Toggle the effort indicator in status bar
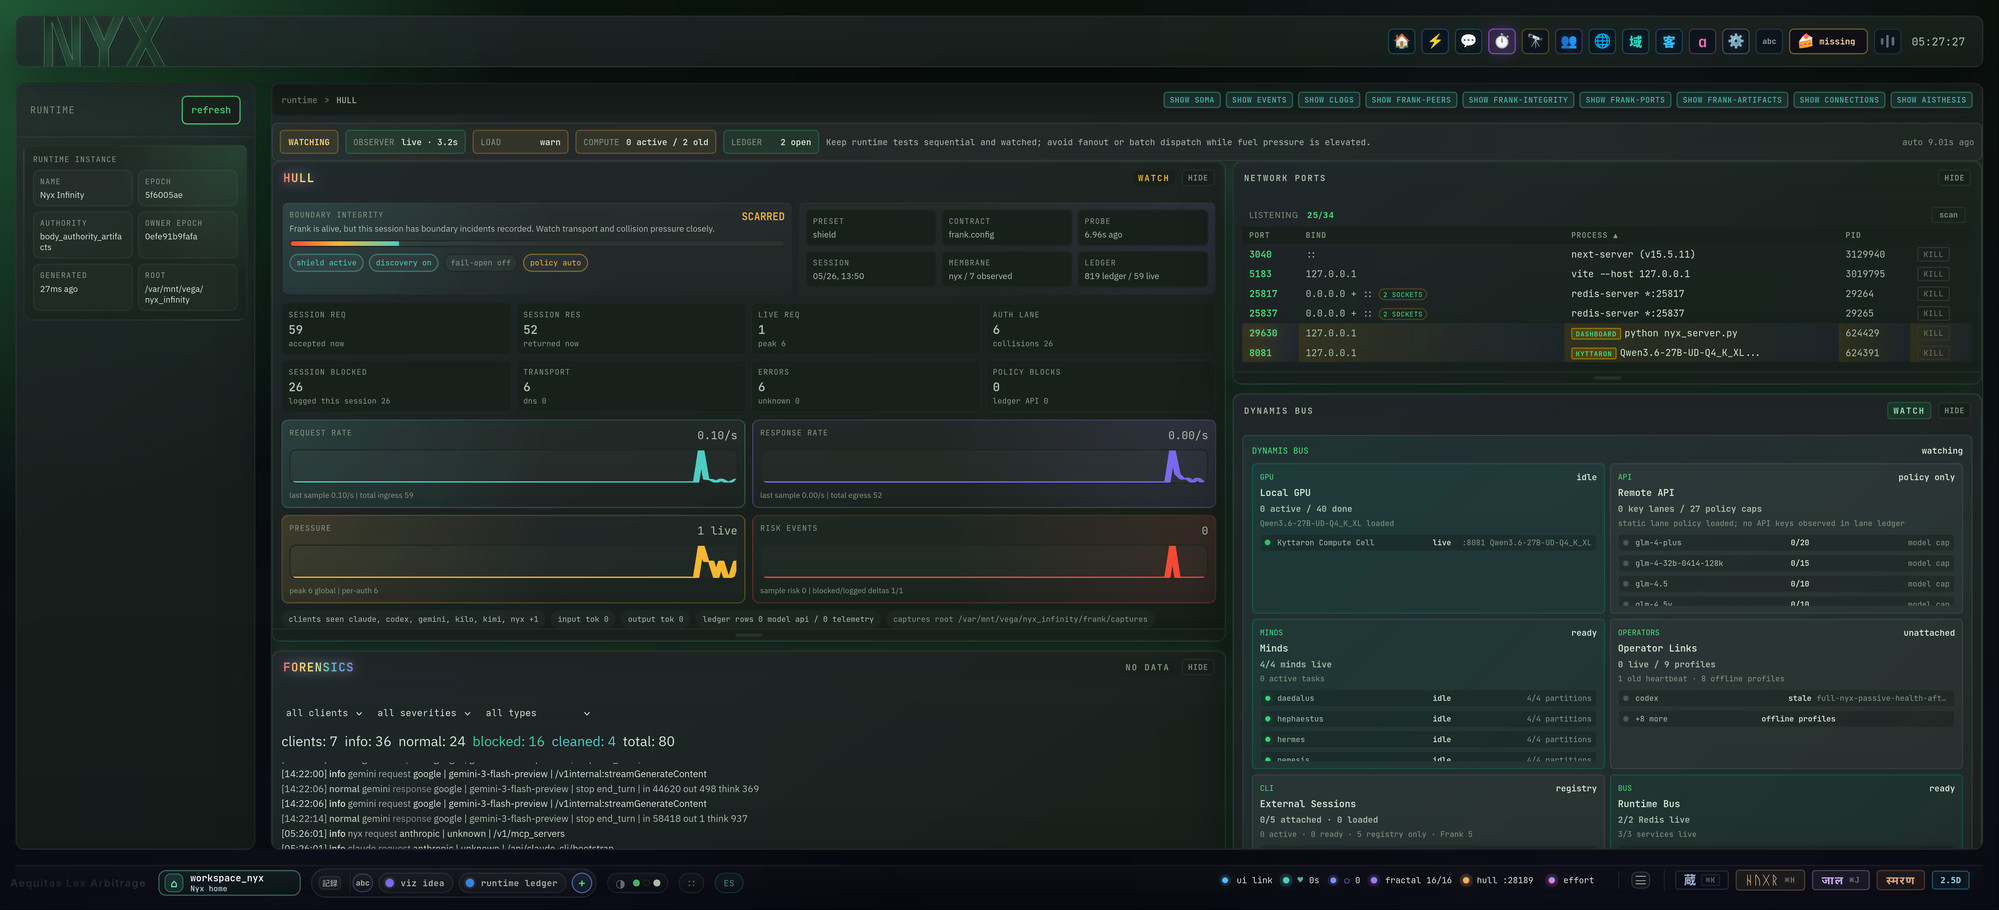 (x=1571, y=880)
